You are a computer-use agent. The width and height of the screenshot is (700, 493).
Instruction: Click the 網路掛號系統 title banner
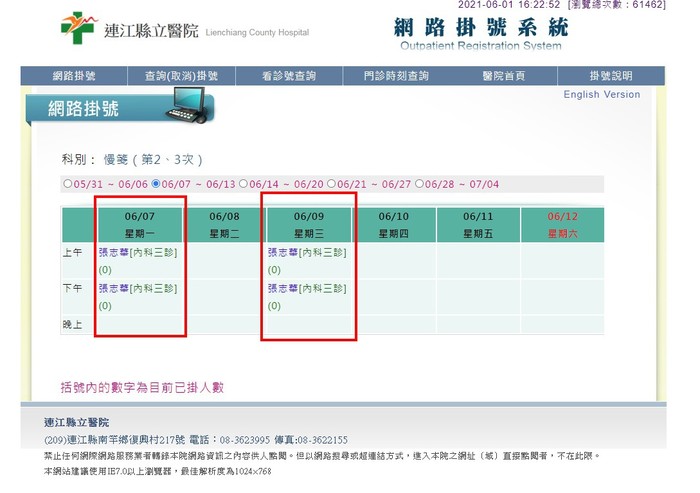pos(481,32)
